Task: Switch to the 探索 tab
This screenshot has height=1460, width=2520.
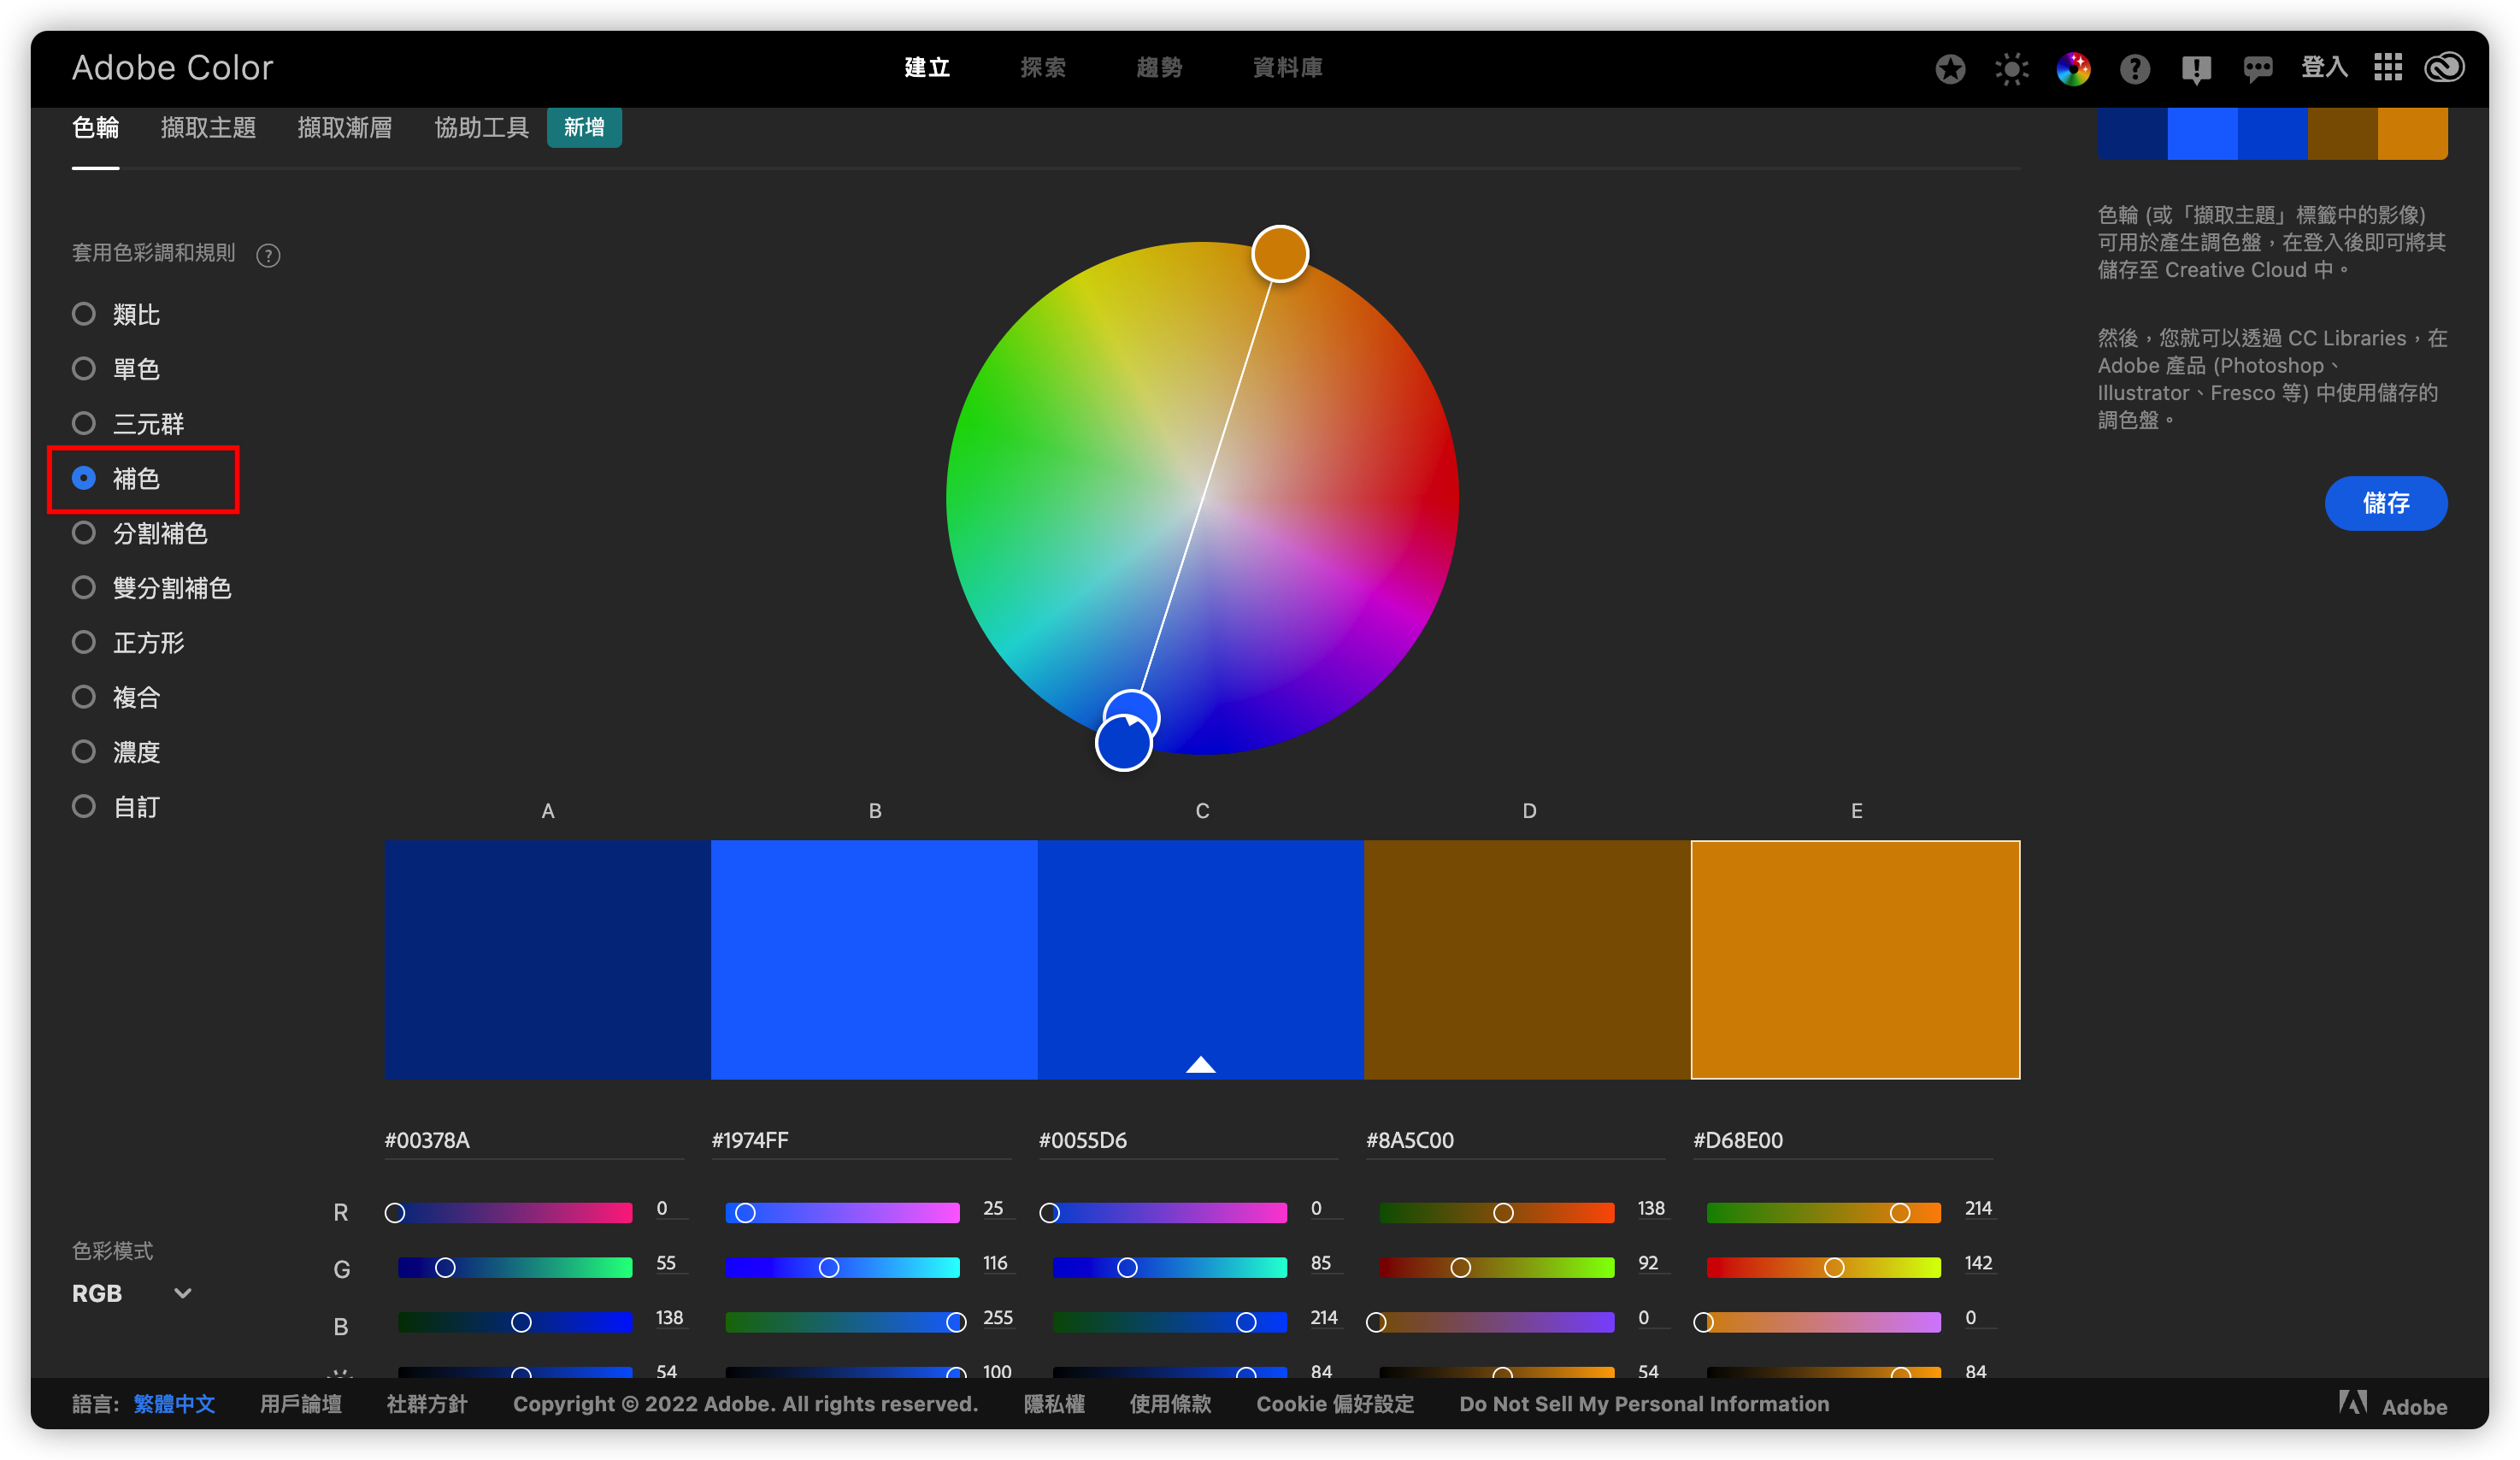Action: 1043,67
